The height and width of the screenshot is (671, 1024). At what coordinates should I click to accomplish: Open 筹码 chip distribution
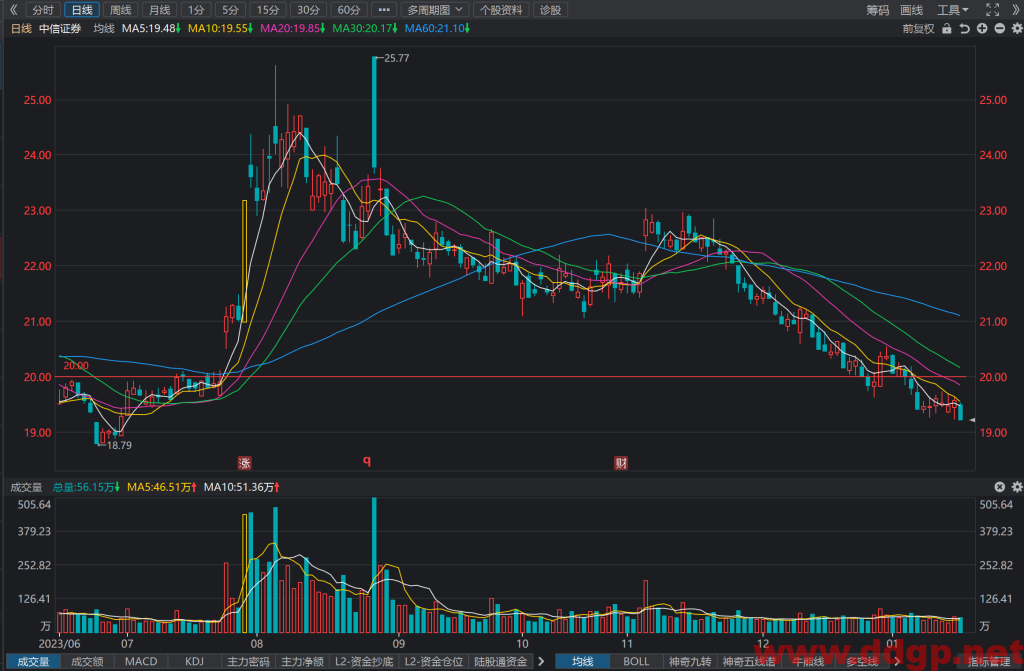[x=878, y=10]
